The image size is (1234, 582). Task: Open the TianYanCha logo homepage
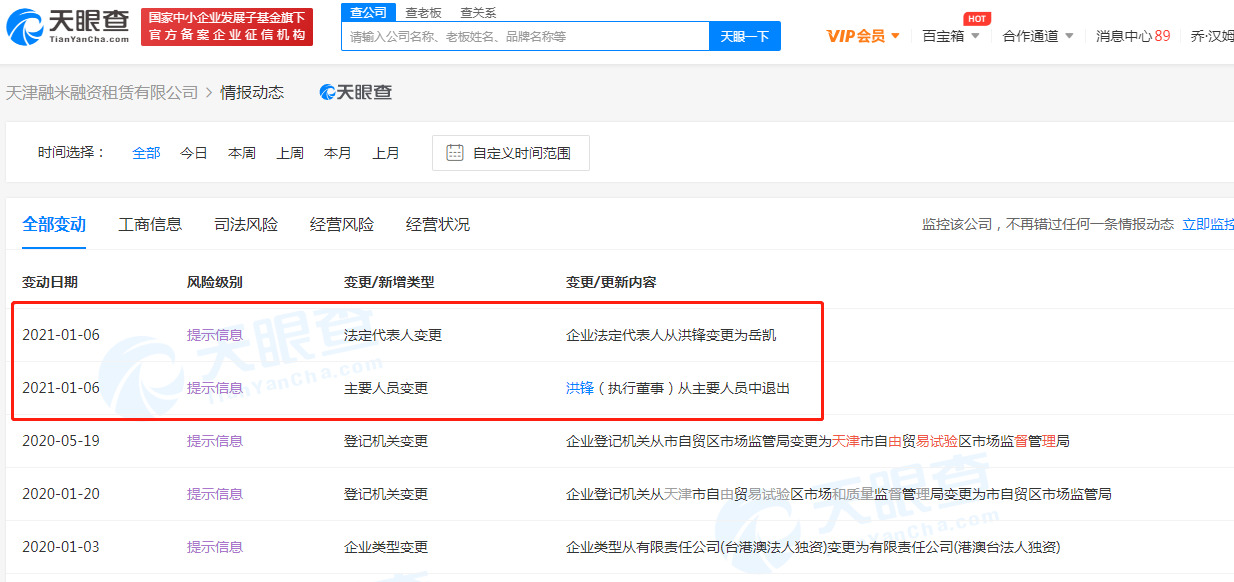(68, 26)
